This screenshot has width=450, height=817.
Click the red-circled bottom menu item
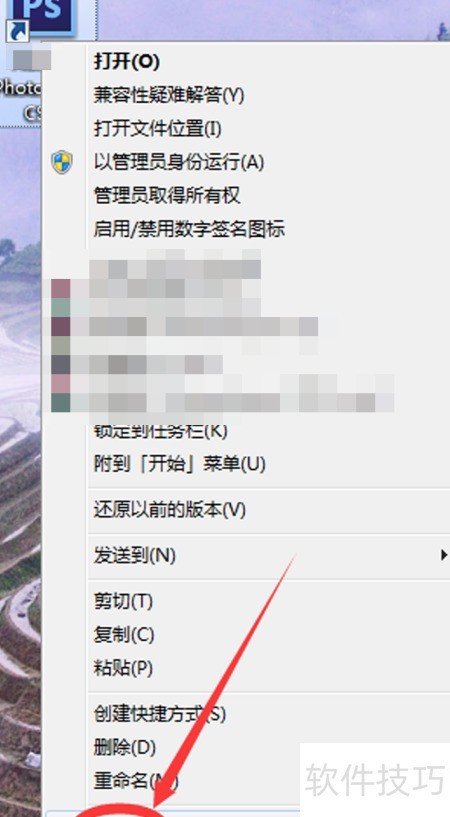[x=121, y=813]
